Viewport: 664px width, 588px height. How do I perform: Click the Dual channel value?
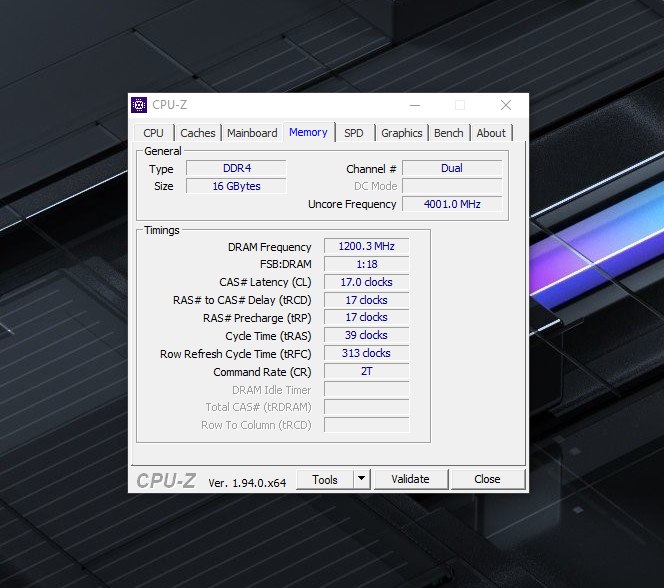point(452,168)
